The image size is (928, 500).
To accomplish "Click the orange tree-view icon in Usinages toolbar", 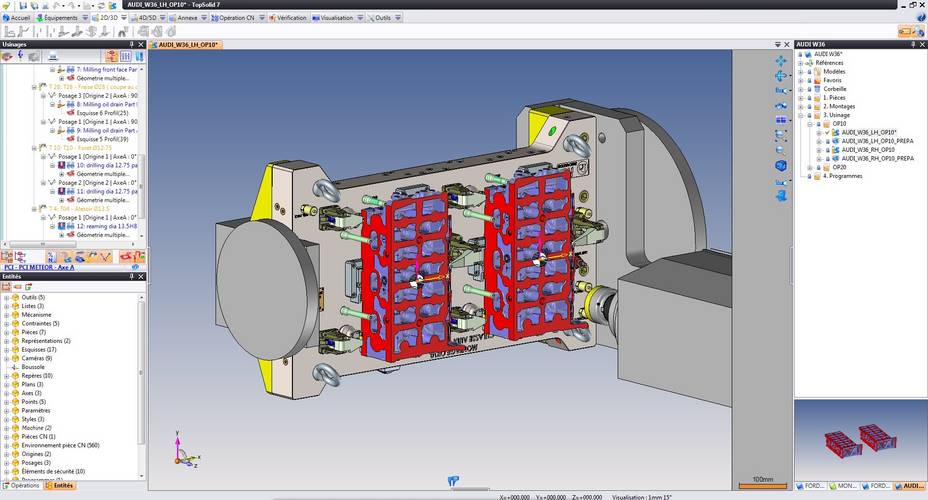I will [x=111, y=56].
